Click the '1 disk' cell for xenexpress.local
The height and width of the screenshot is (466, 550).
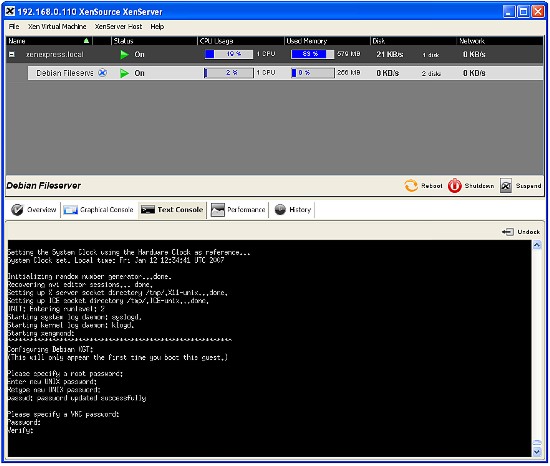(430, 55)
